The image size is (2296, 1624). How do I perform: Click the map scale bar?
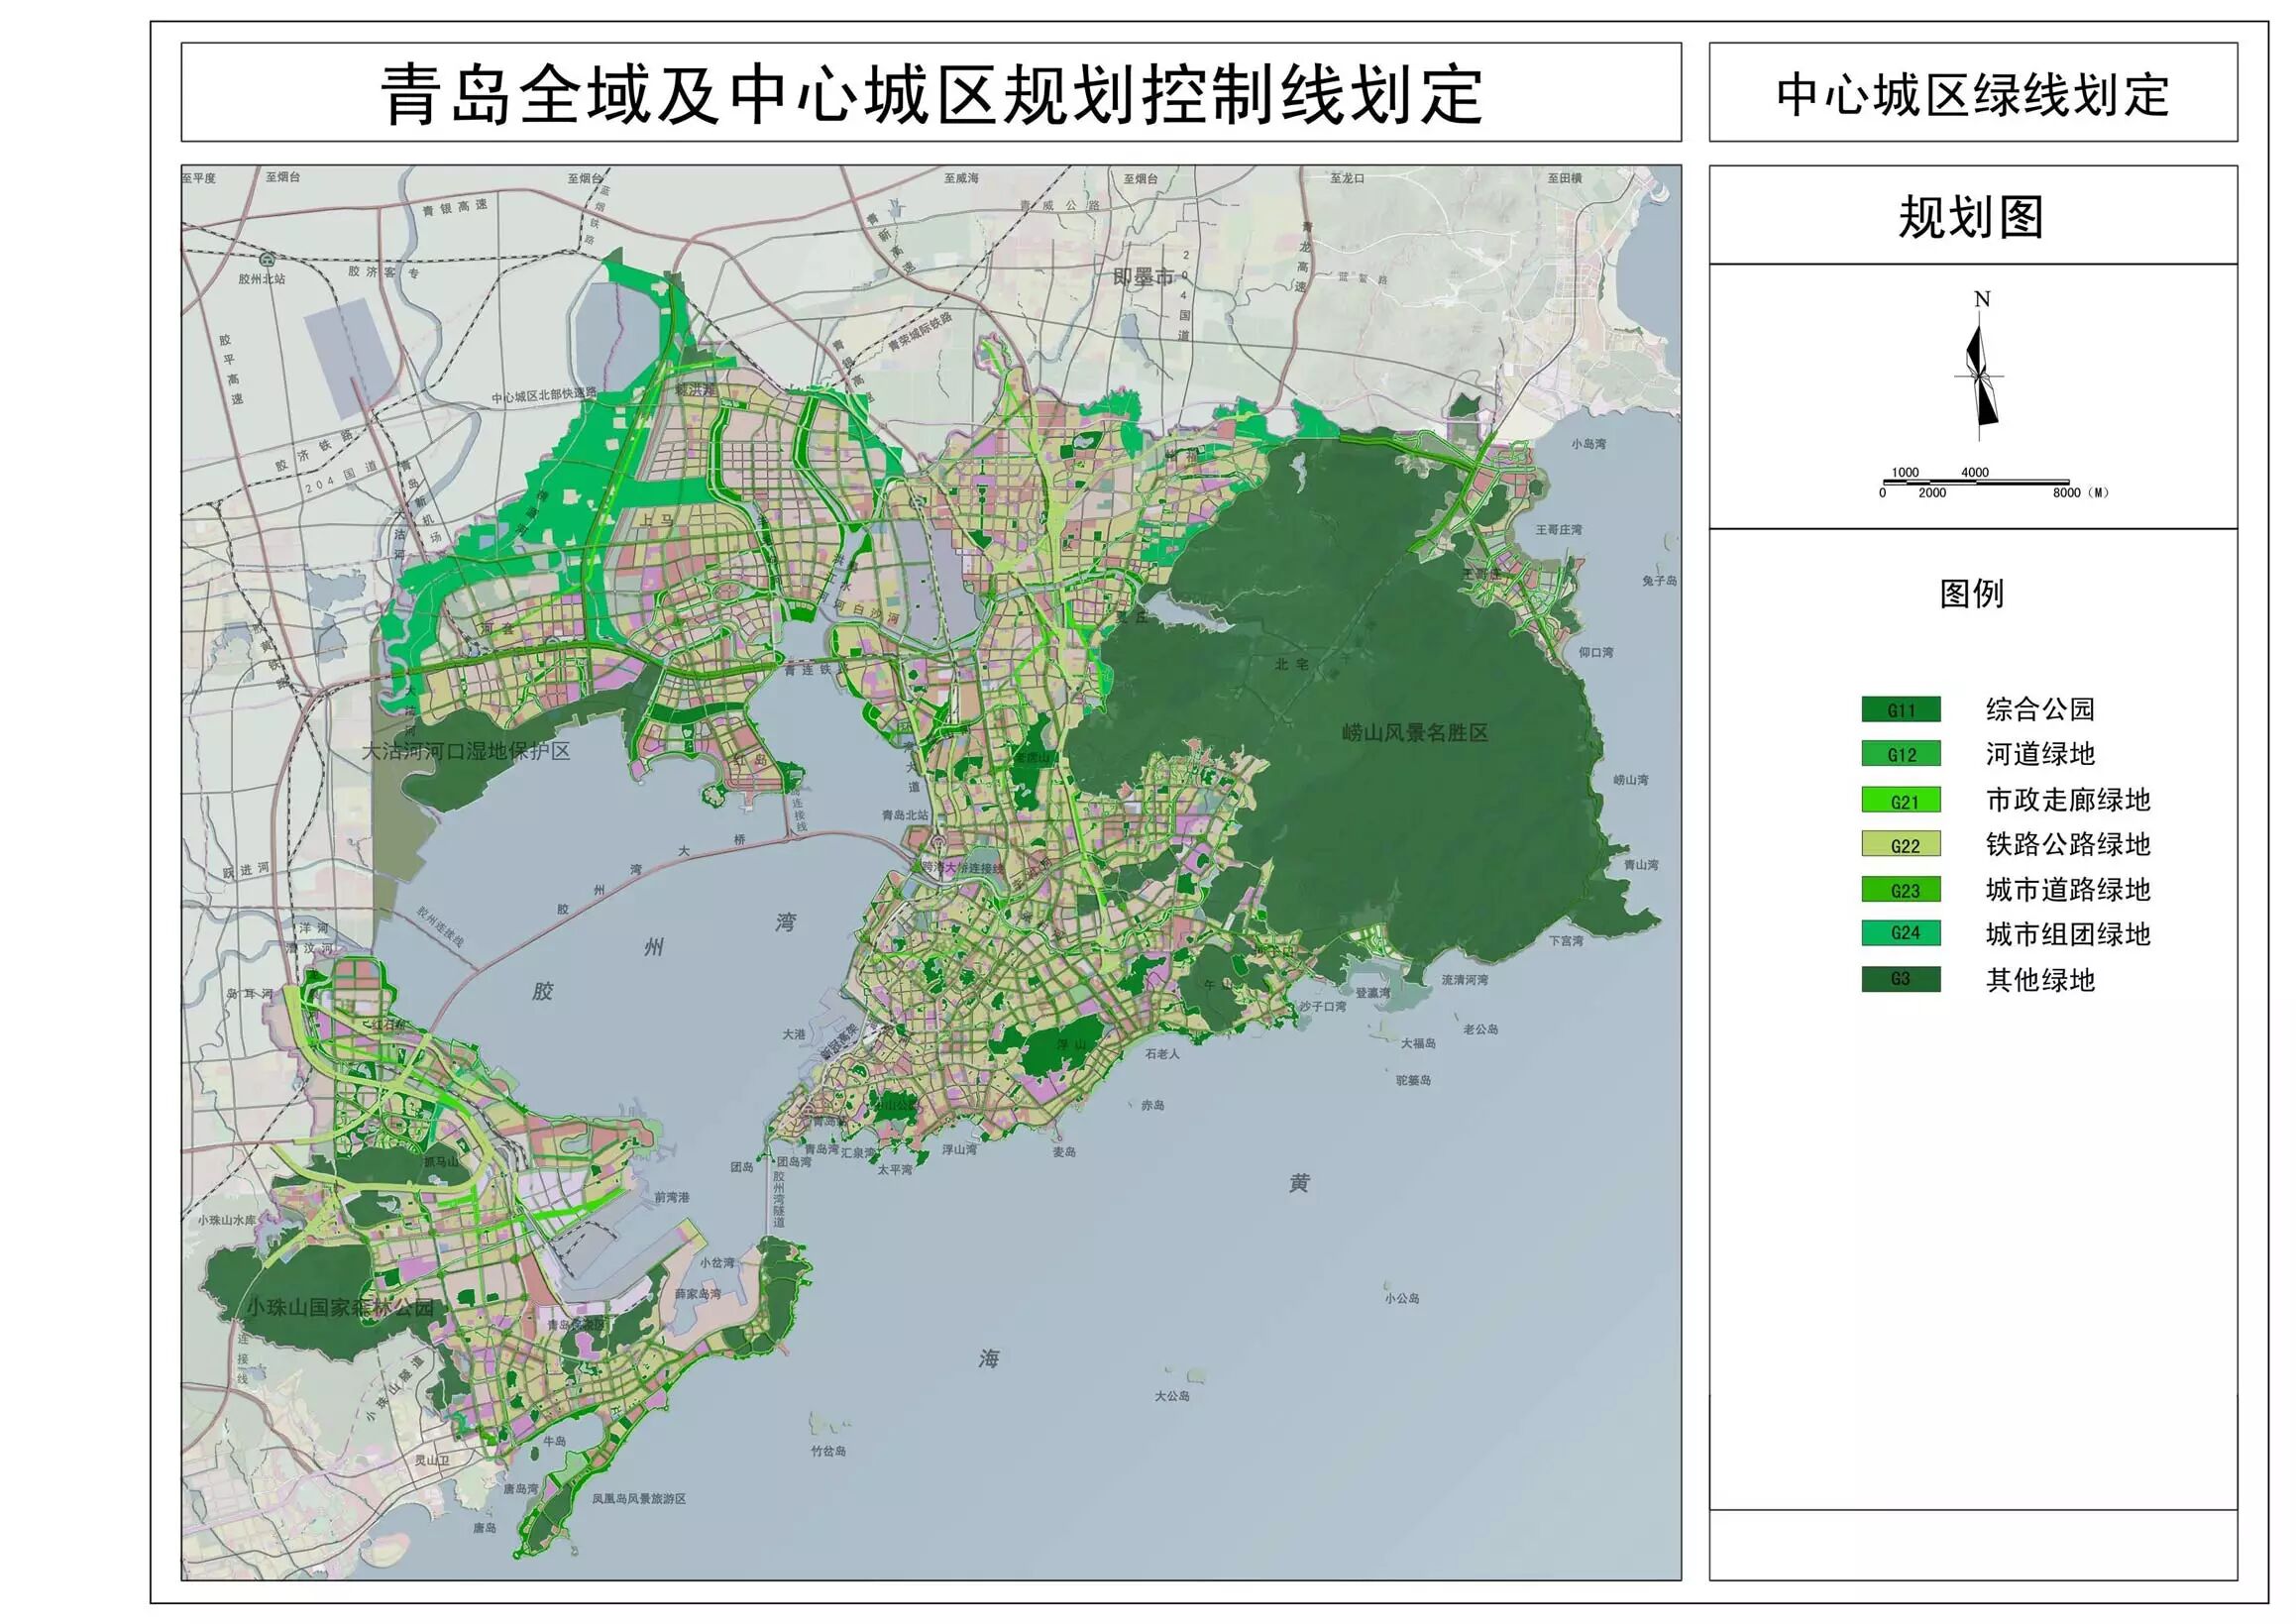(1974, 483)
